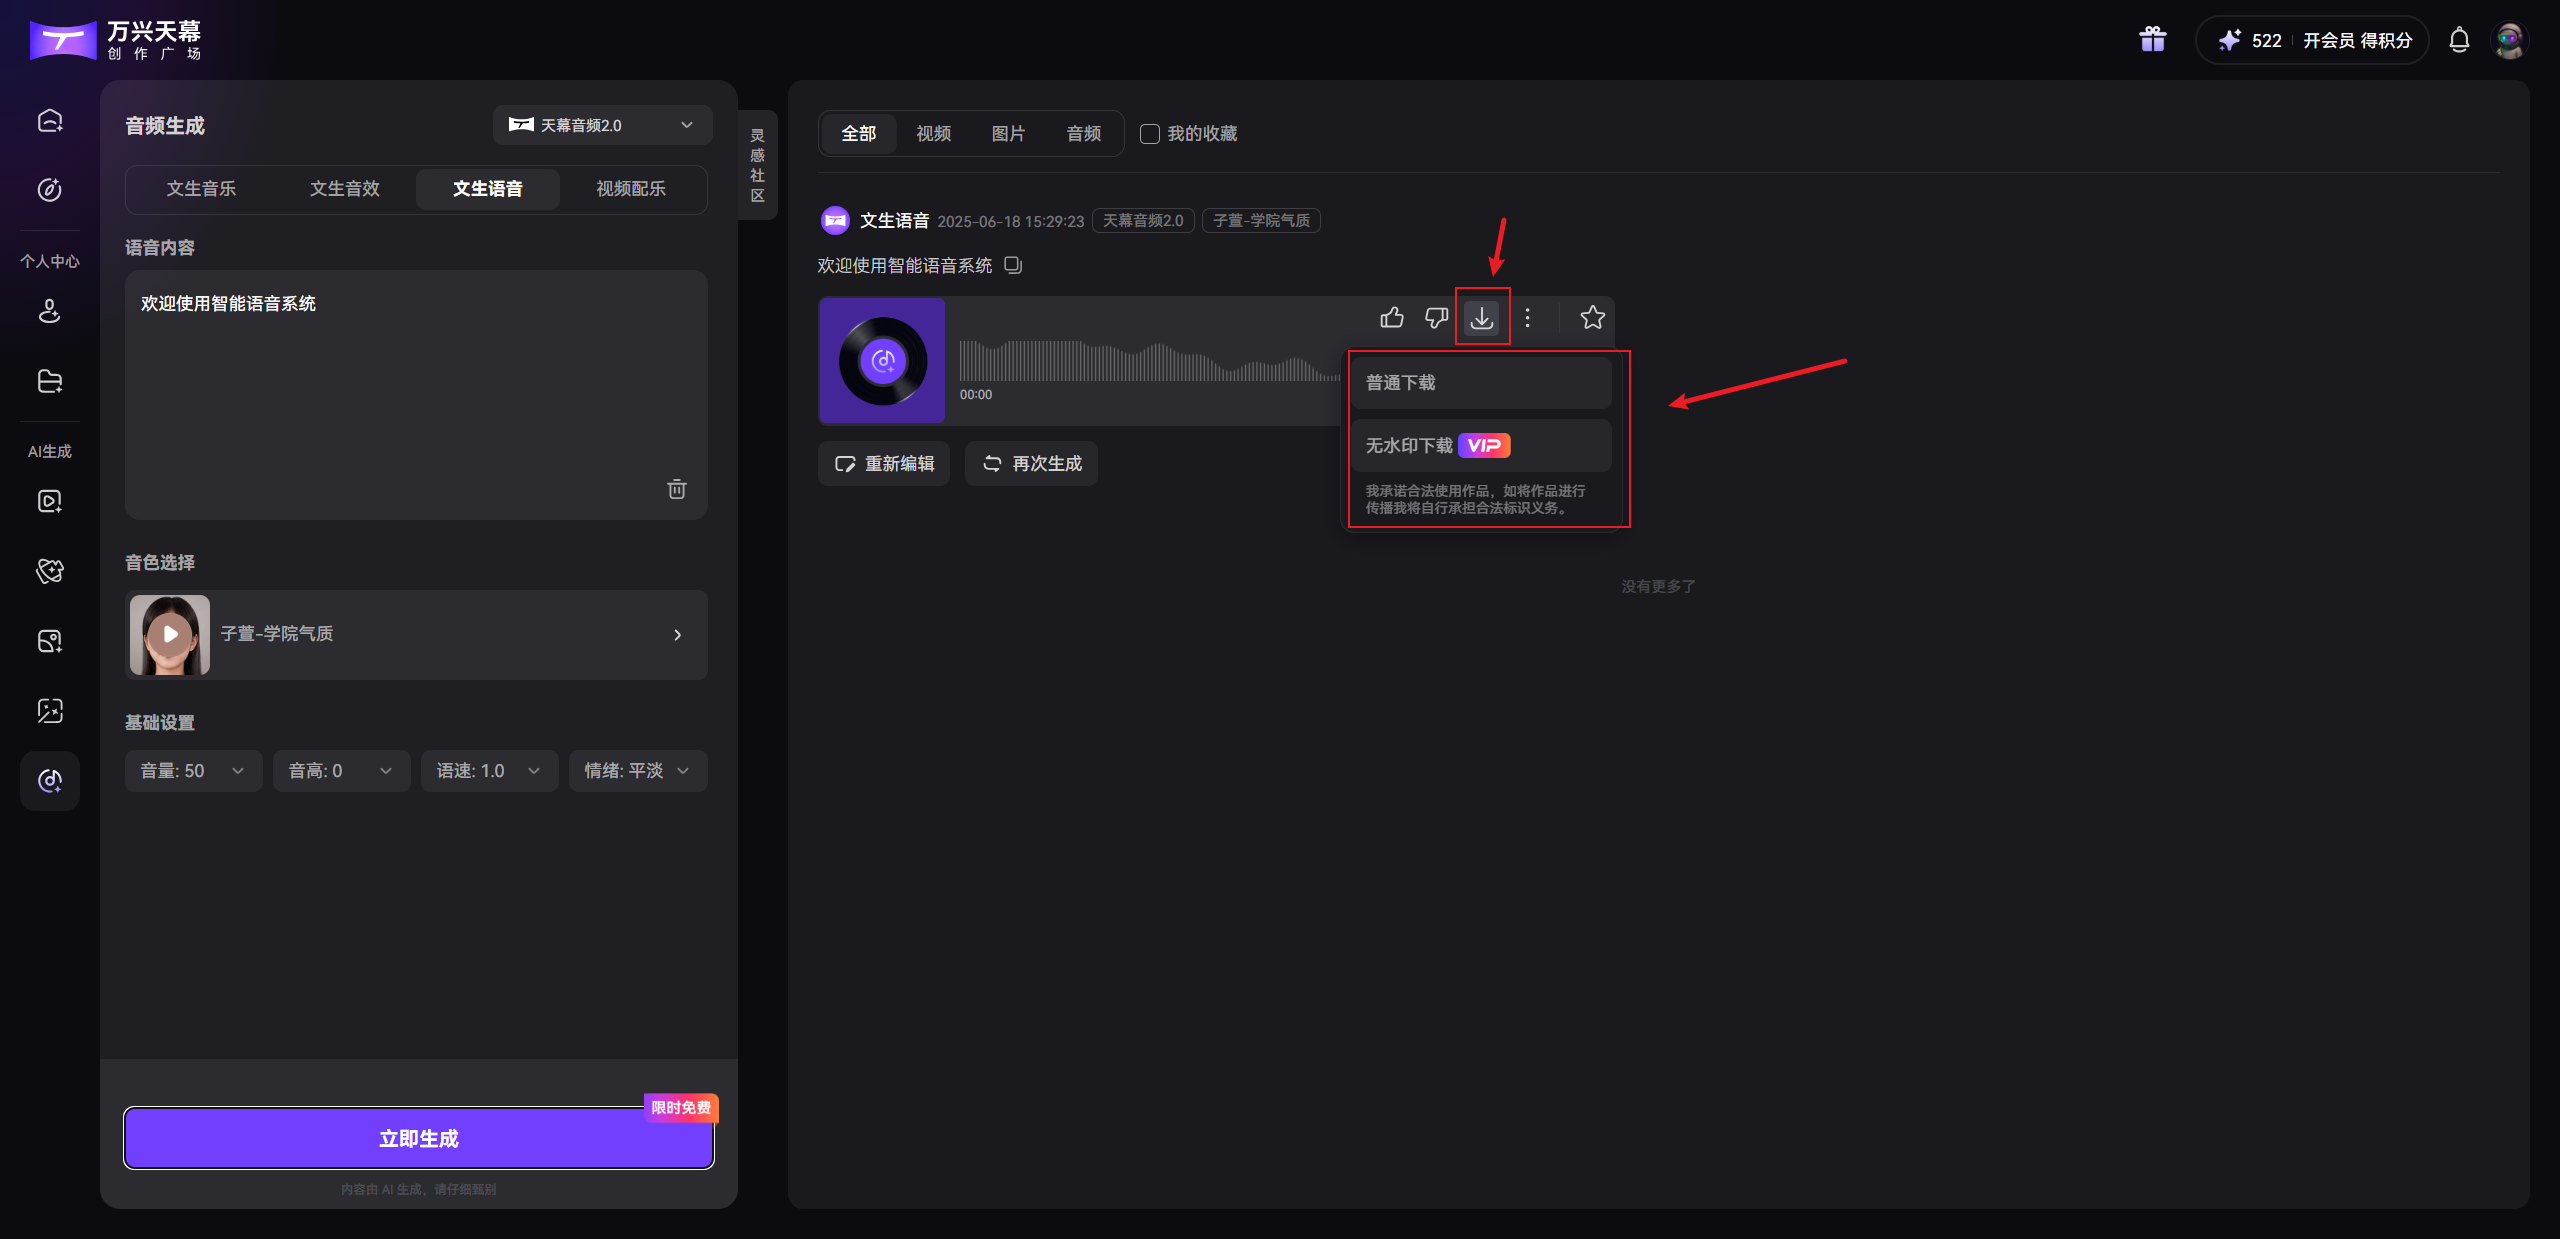Click the thumbs-up like icon
The image size is (2560, 1239).
pyautogui.click(x=1391, y=318)
